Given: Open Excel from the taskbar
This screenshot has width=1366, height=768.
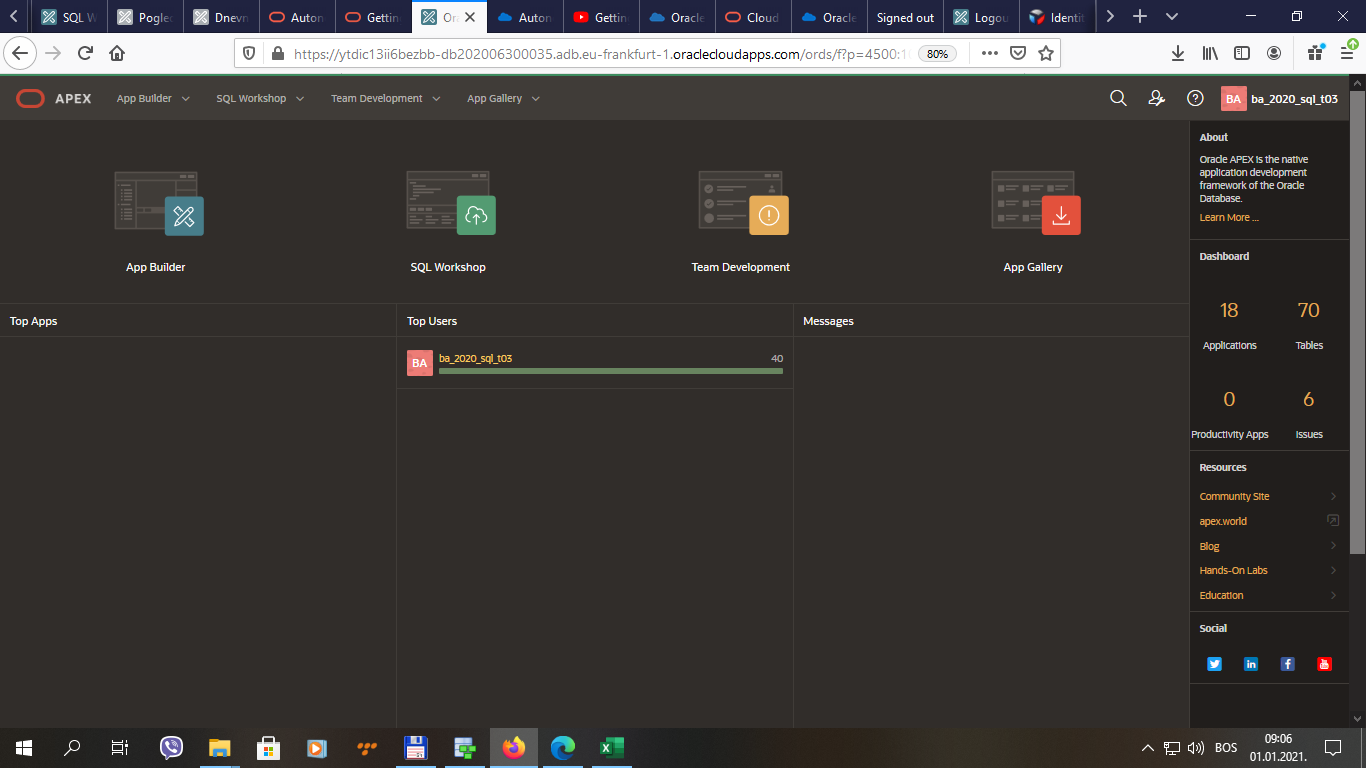Looking at the screenshot, I should [611, 747].
